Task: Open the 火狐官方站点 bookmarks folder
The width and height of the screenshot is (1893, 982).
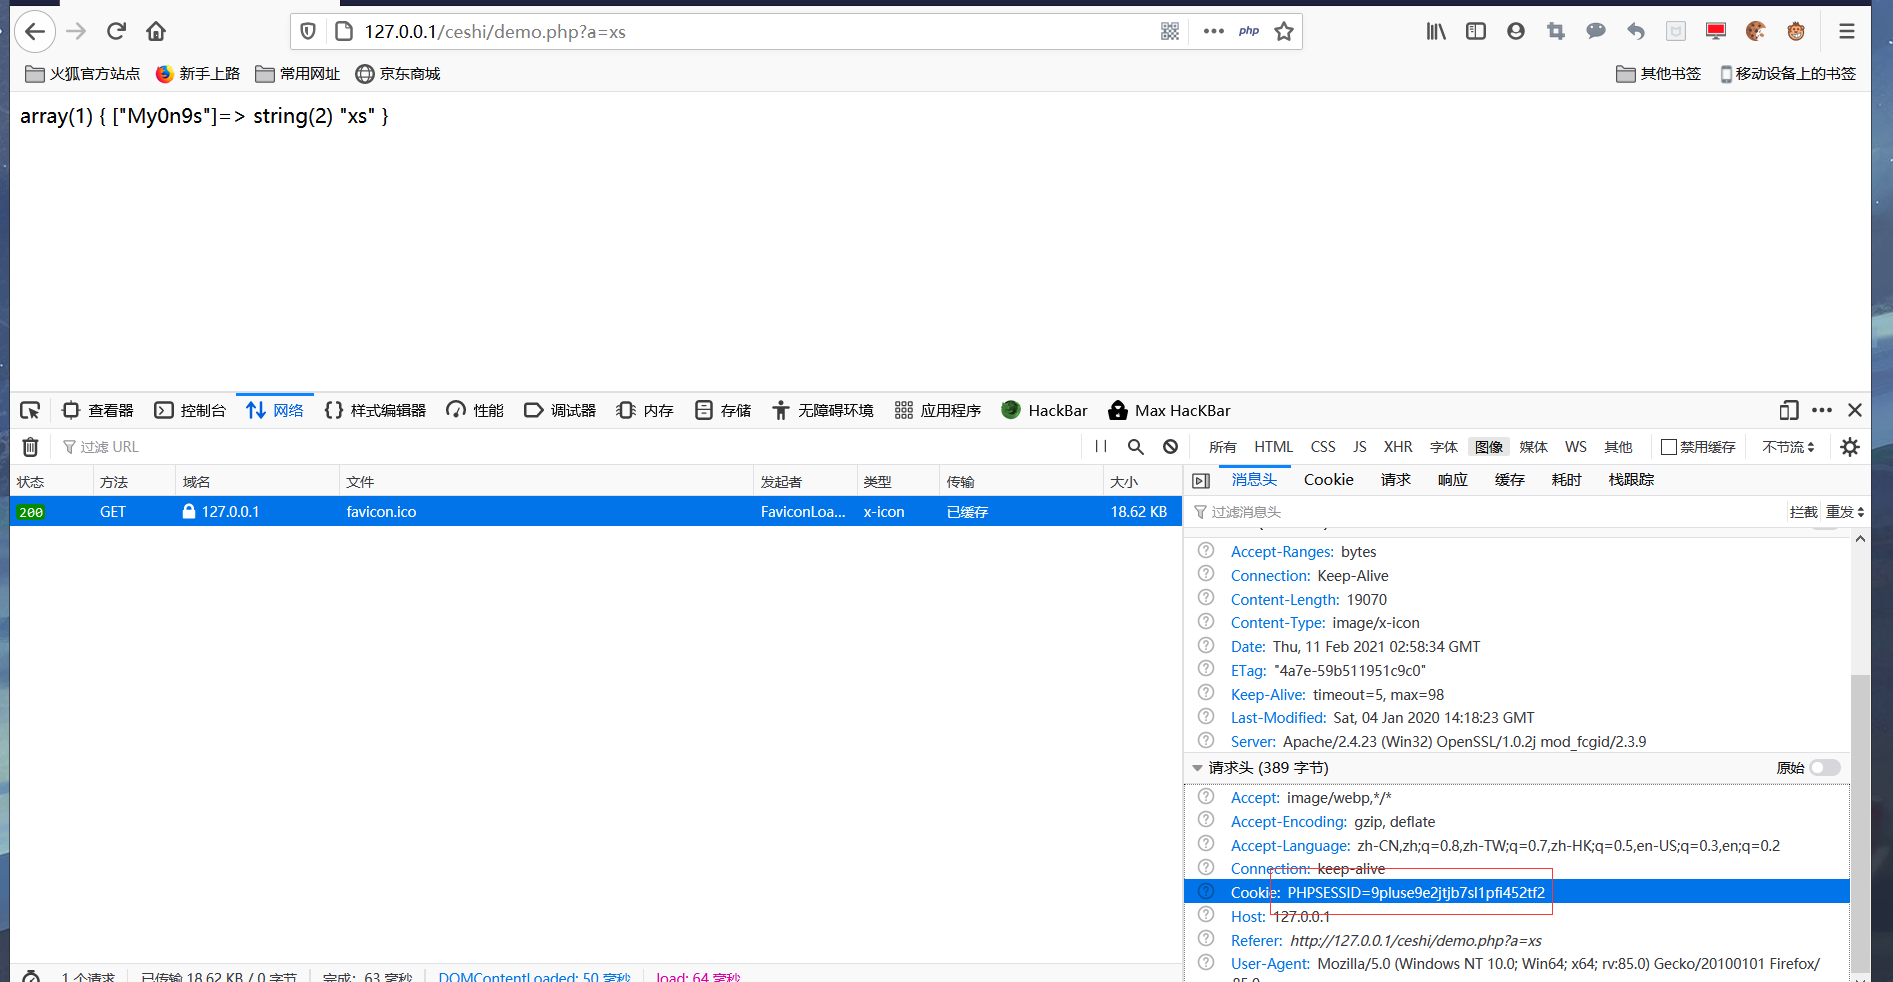Action: coord(83,74)
